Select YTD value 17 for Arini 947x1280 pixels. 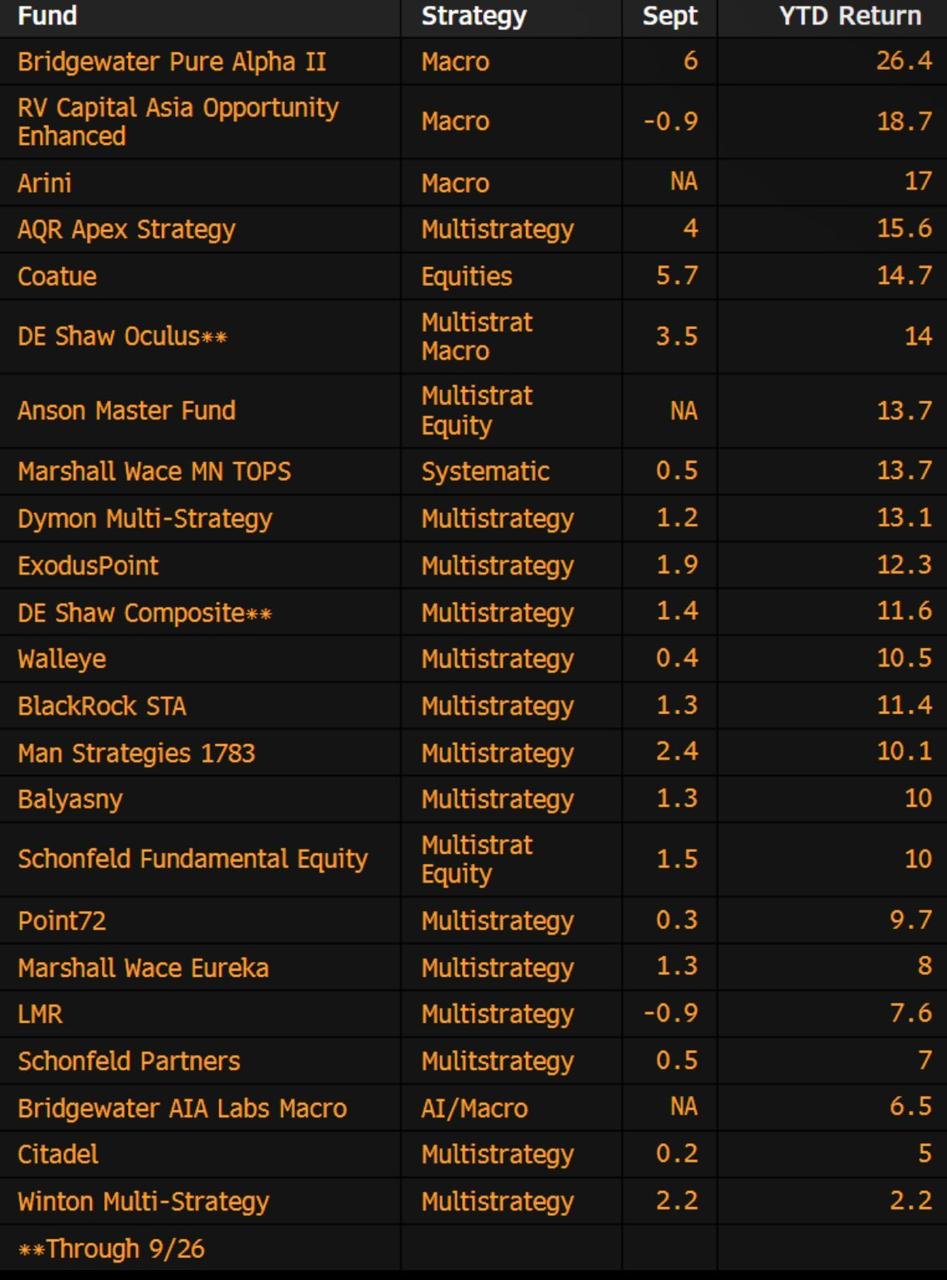tap(918, 183)
